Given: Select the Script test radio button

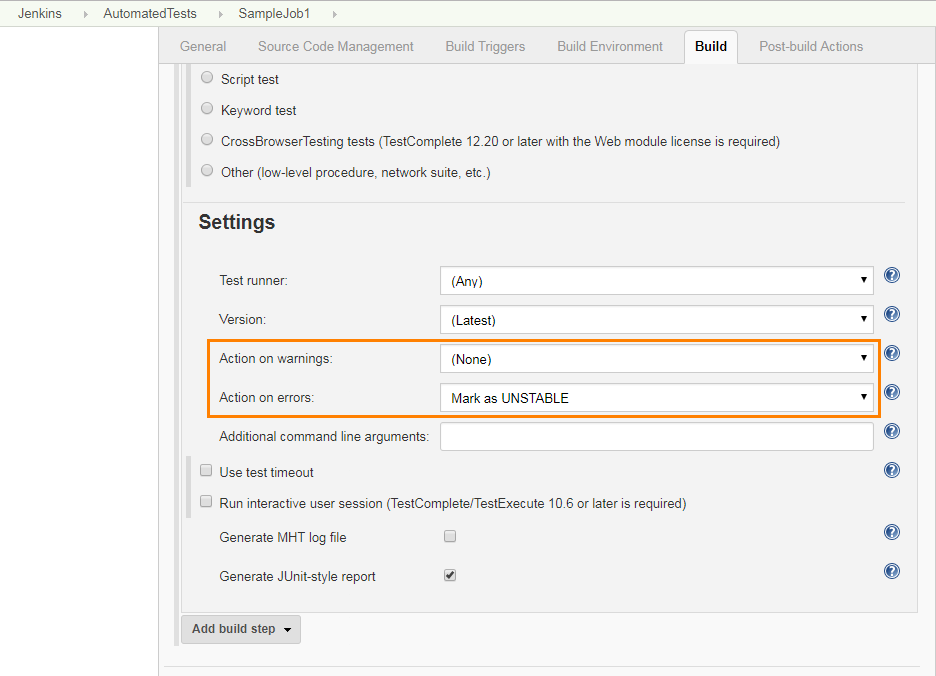Looking at the screenshot, I should pos(207,77).
